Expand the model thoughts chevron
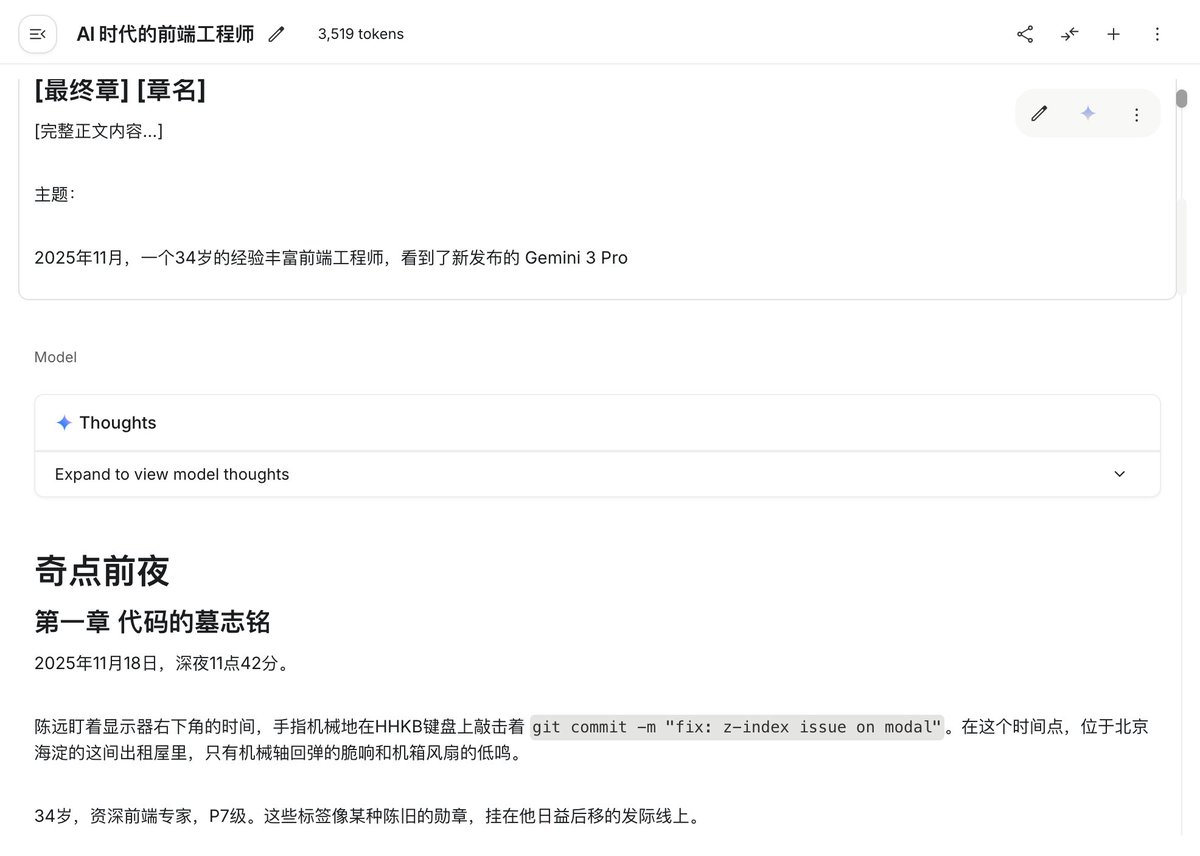 click(1119, 474)
